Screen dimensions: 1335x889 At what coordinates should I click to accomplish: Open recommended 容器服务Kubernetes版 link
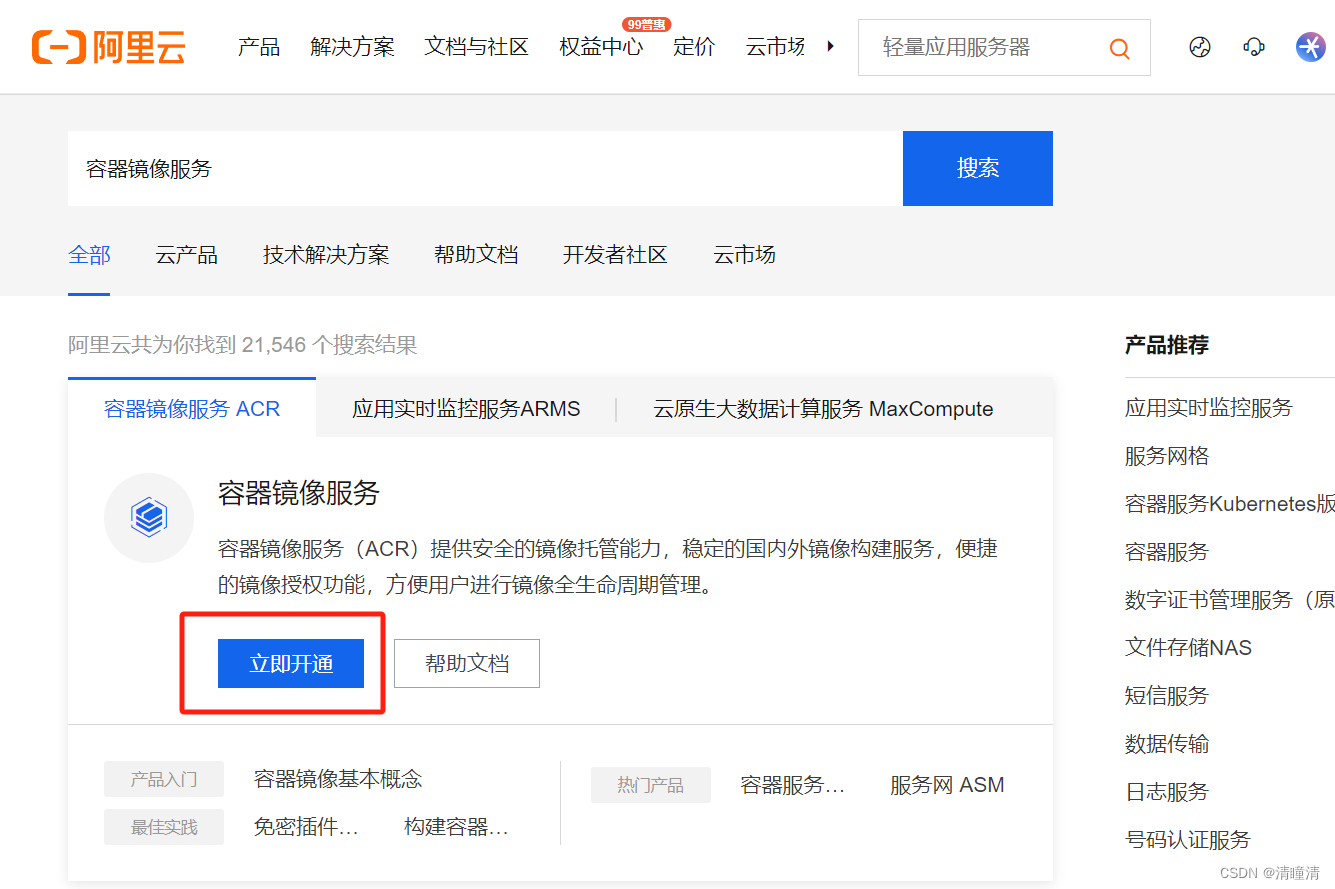(x=1230, y=504)
